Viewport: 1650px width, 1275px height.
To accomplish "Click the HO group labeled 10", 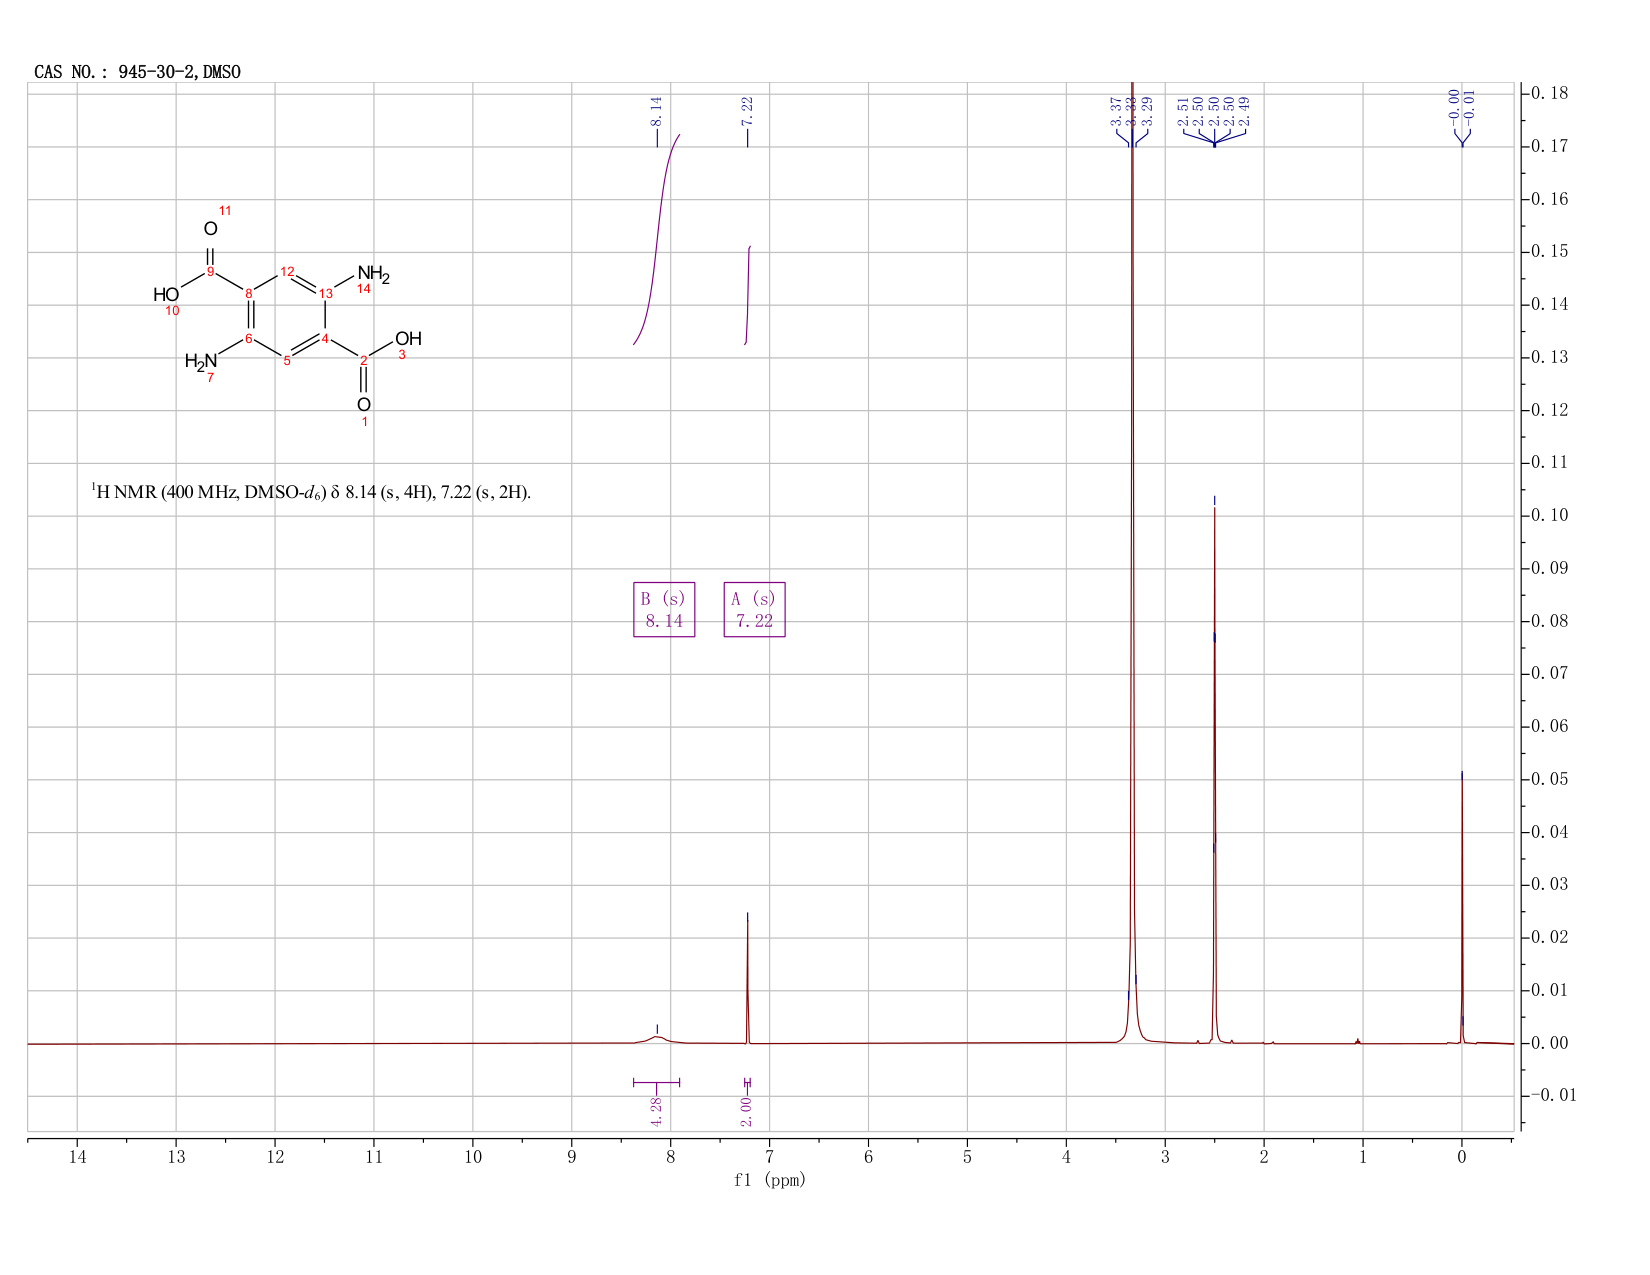I will [166, 295].
